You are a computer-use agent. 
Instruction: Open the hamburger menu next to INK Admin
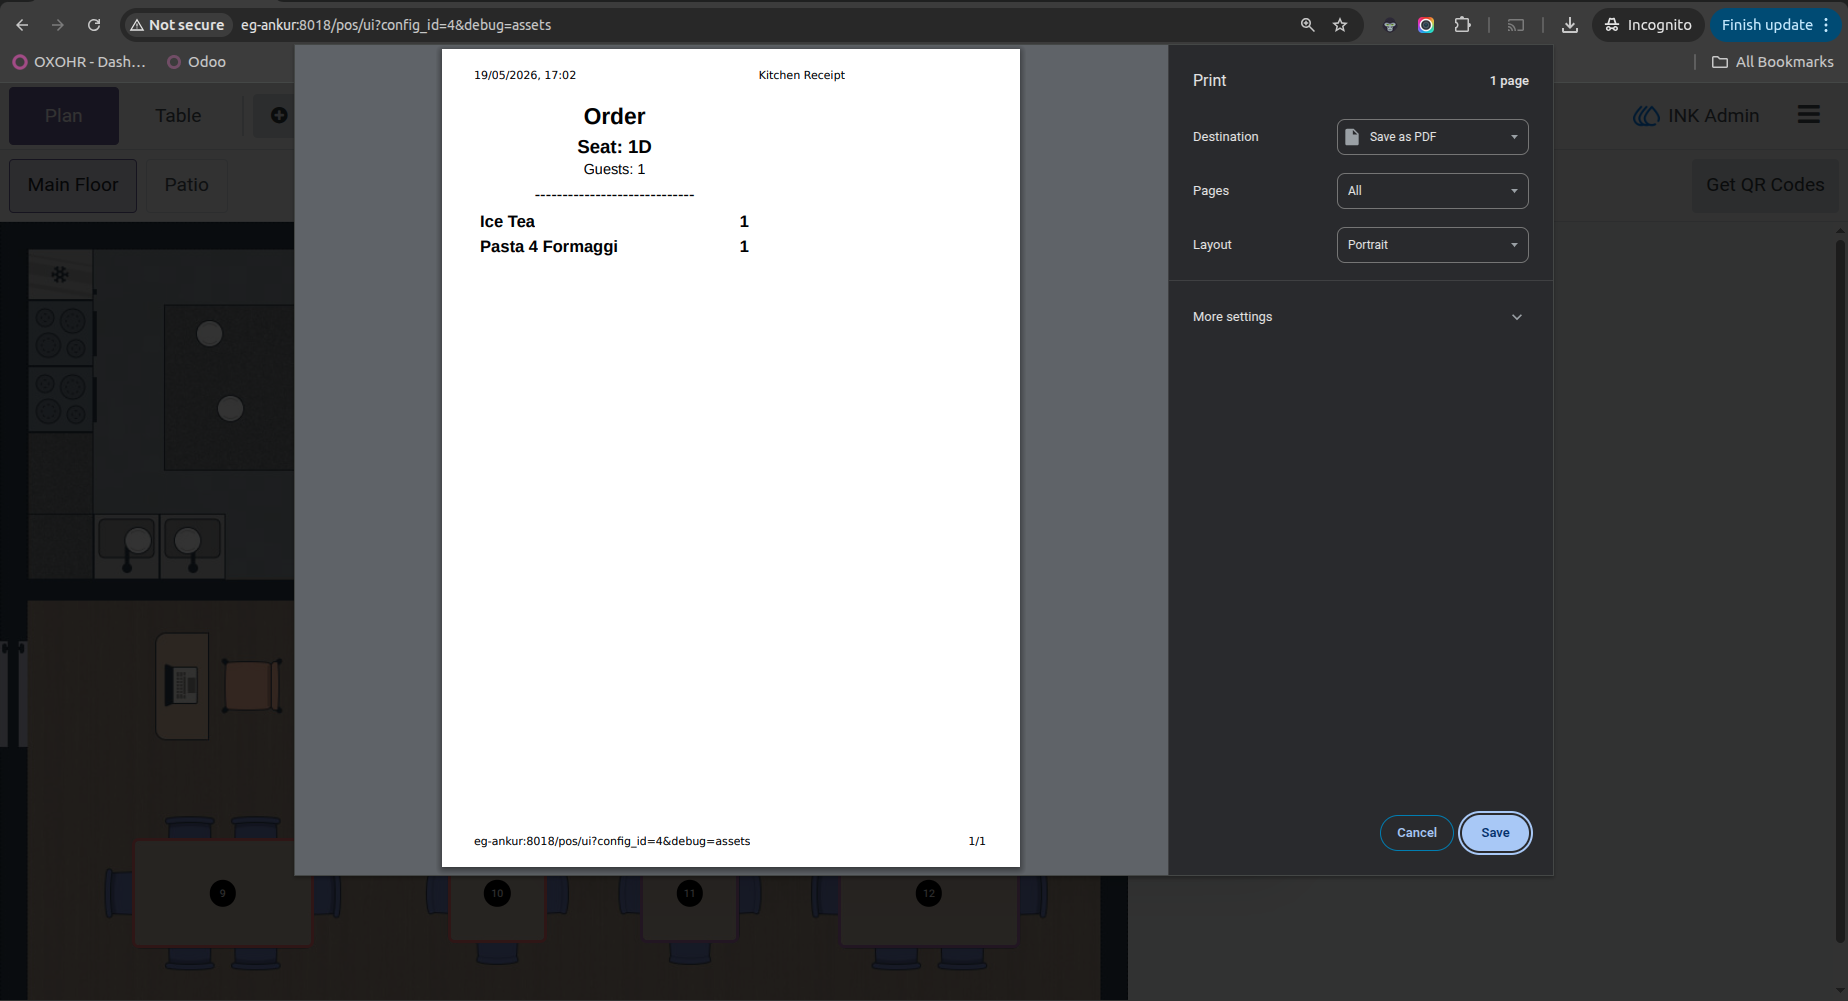[x=1808, y=115]
